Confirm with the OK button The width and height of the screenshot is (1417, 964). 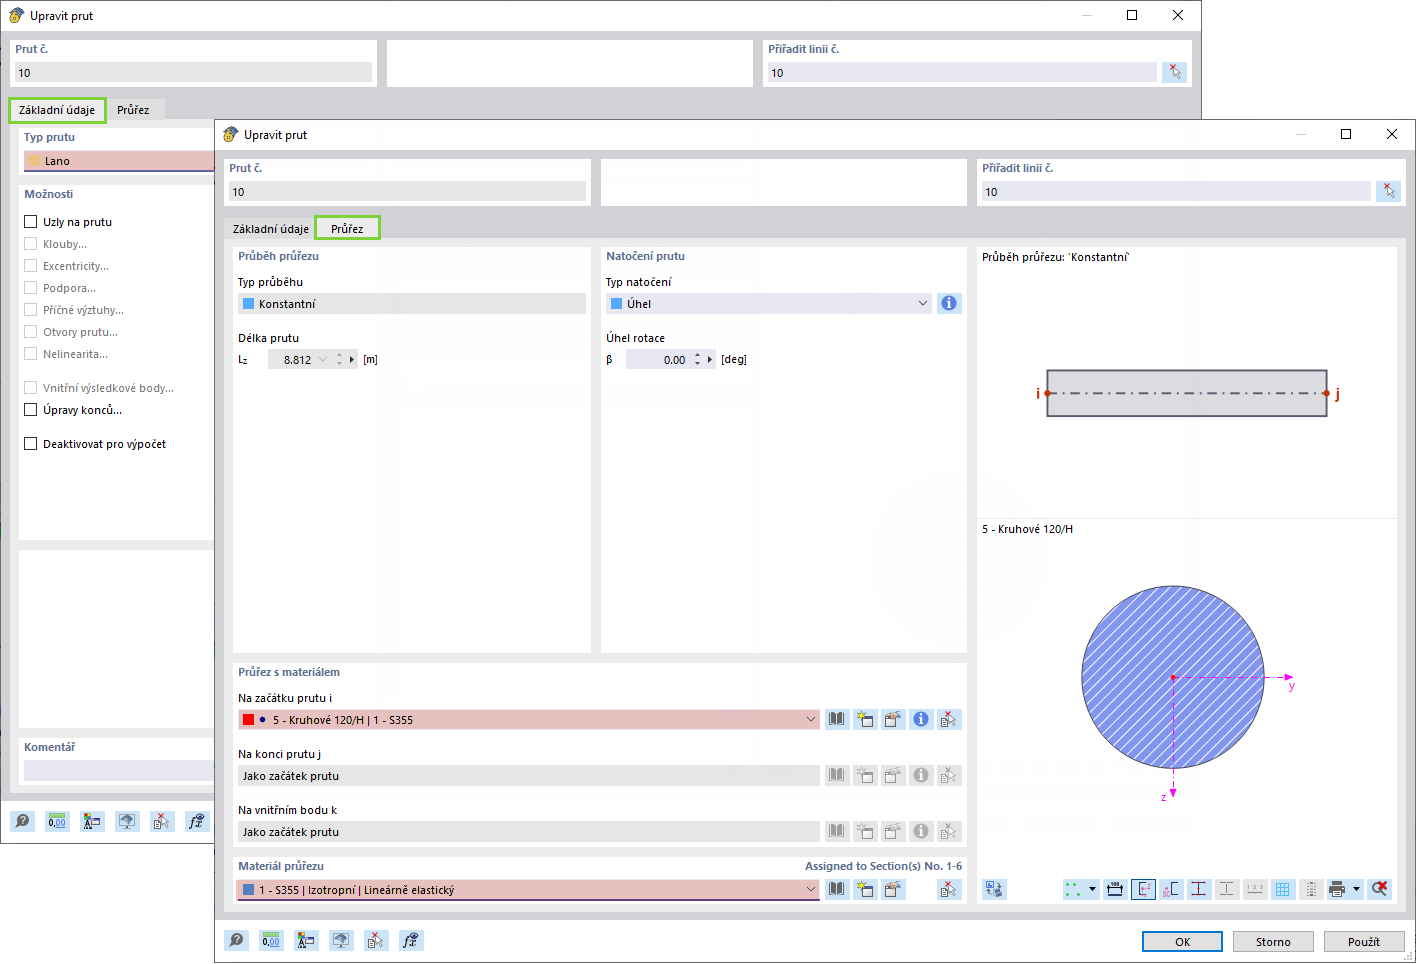(1182, 941)
